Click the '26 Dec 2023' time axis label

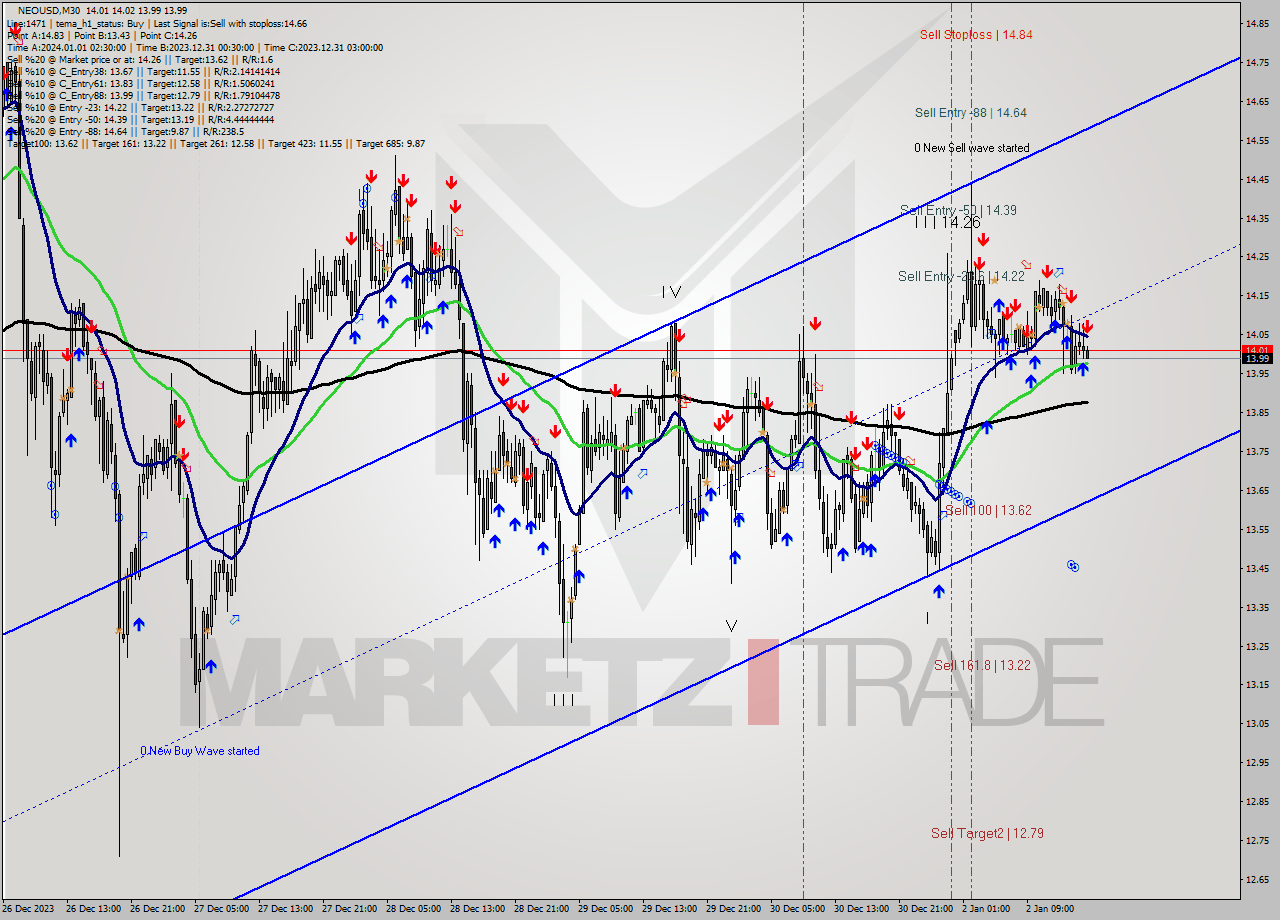(x=28, y=909)
